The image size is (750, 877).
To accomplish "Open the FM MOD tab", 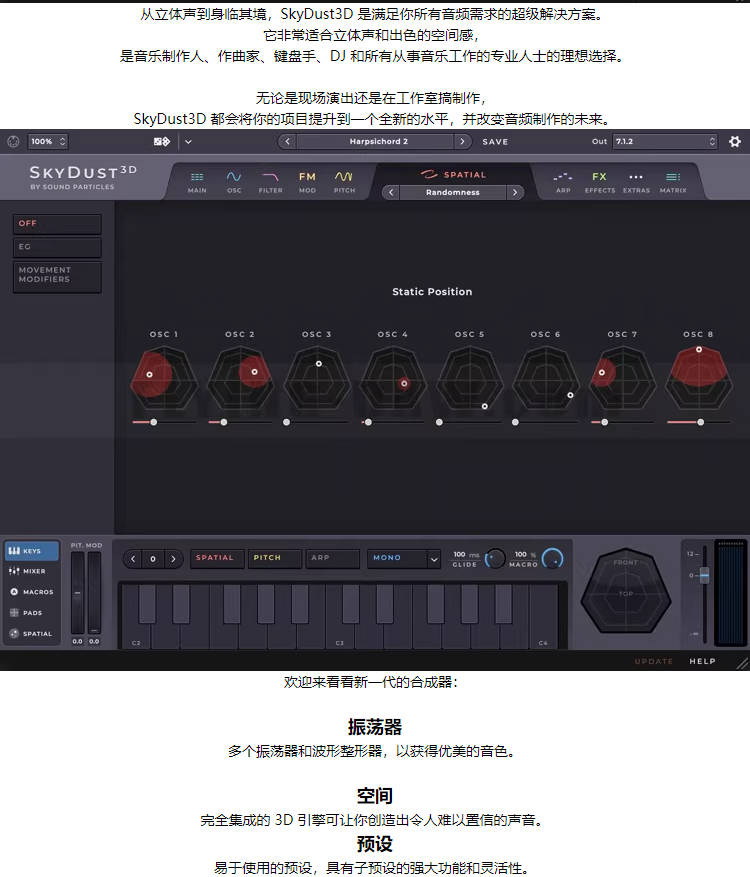I will (x=307, y=182).
